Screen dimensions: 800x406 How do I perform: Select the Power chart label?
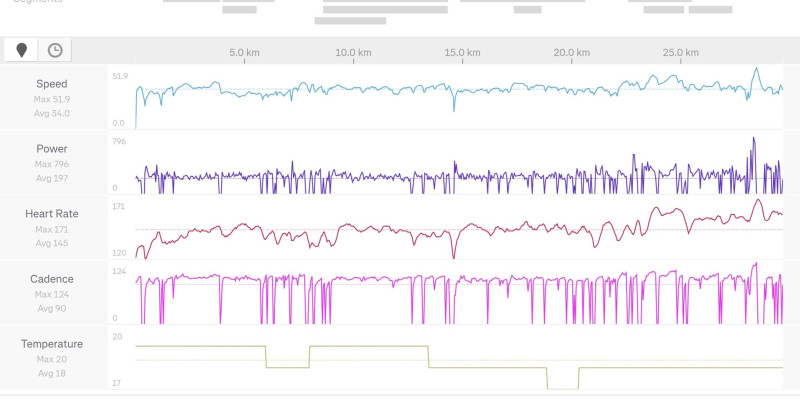52,149
